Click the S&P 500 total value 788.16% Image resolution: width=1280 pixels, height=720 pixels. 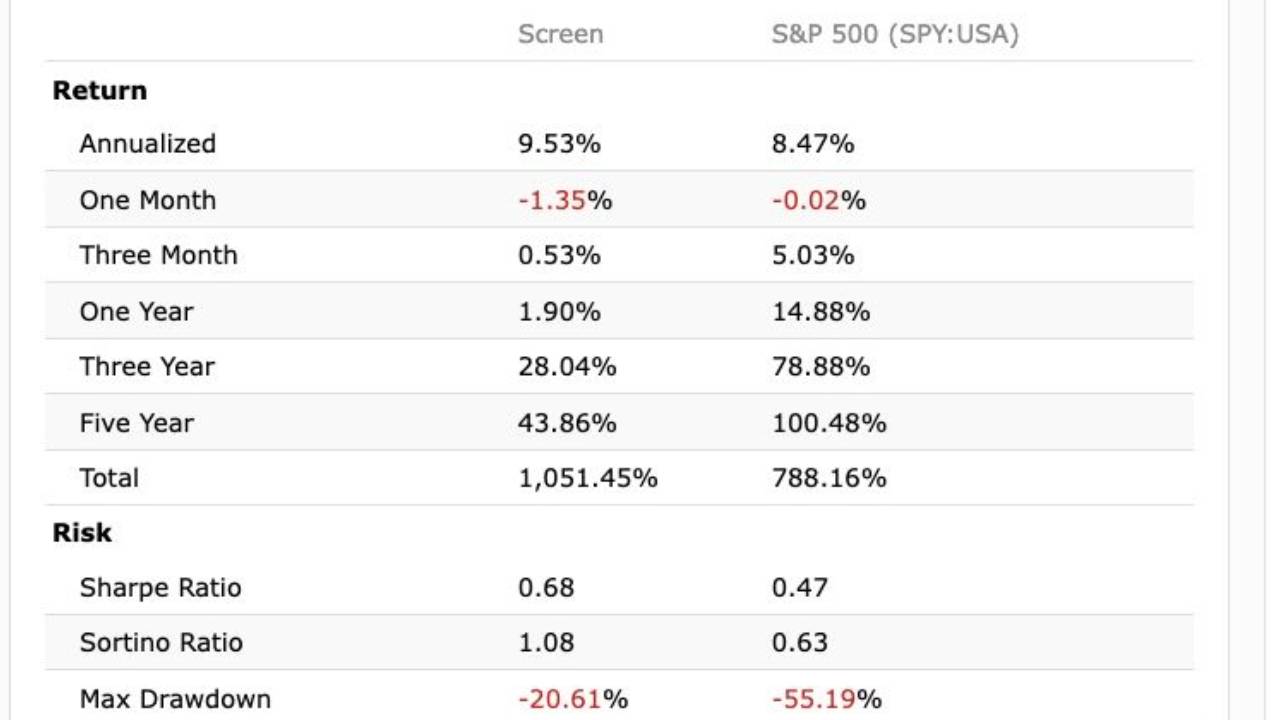tap(829, 478)
